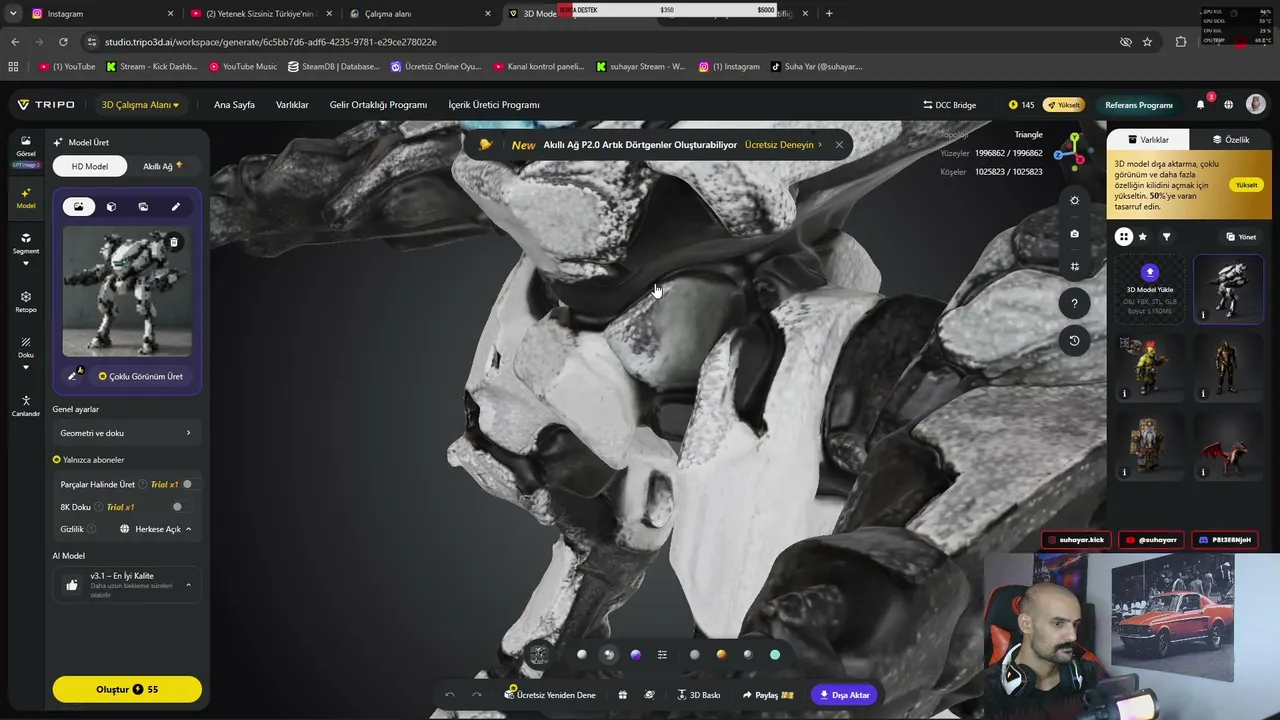Click the Dışa Aktar export button
Image resolution: width=1280 pixels, height=720 pixels.
pos(844,695)
